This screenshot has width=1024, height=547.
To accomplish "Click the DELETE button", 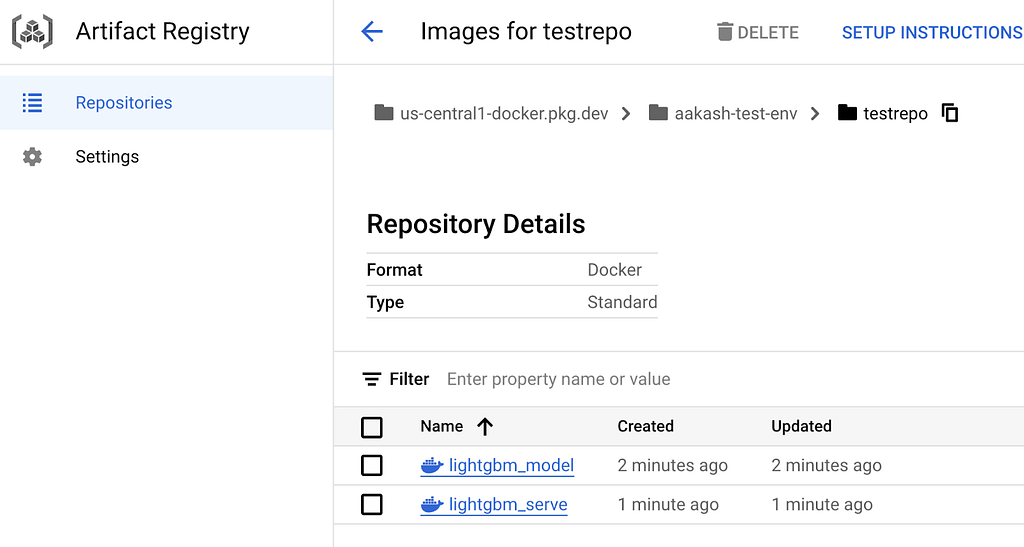I will click(758, 32).
